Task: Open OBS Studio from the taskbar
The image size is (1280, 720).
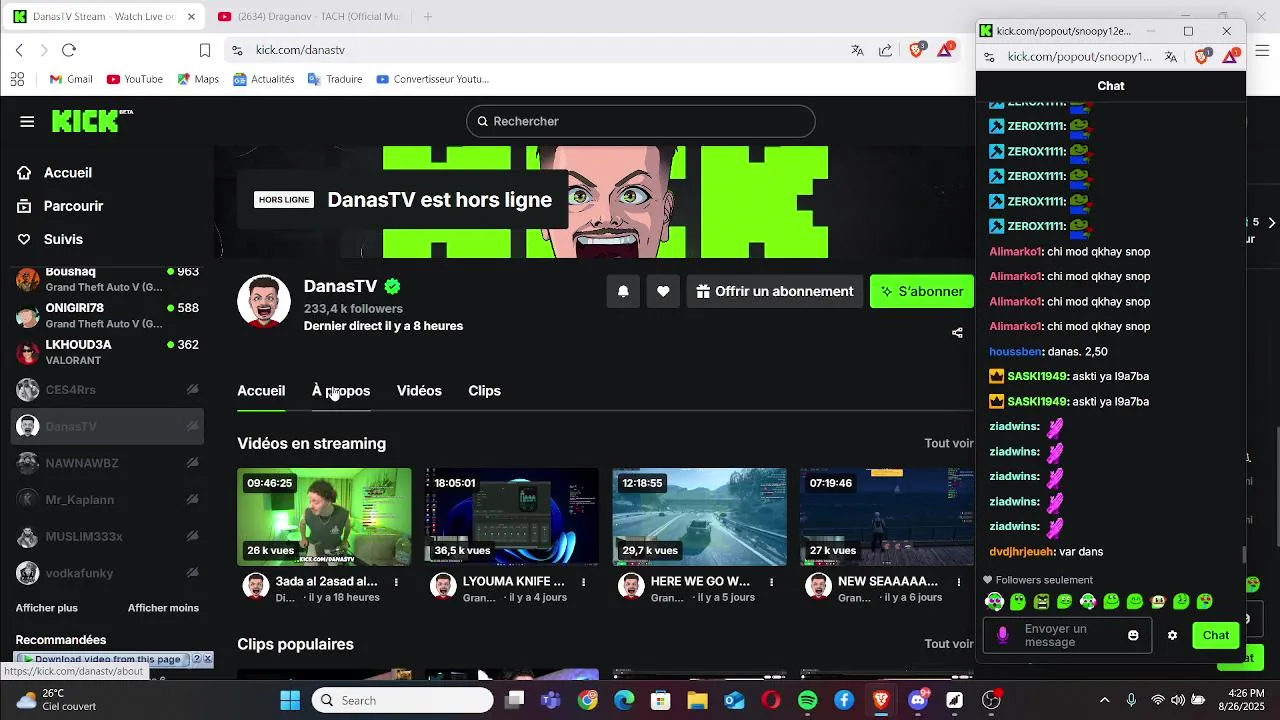Action: tap(991, 700)
